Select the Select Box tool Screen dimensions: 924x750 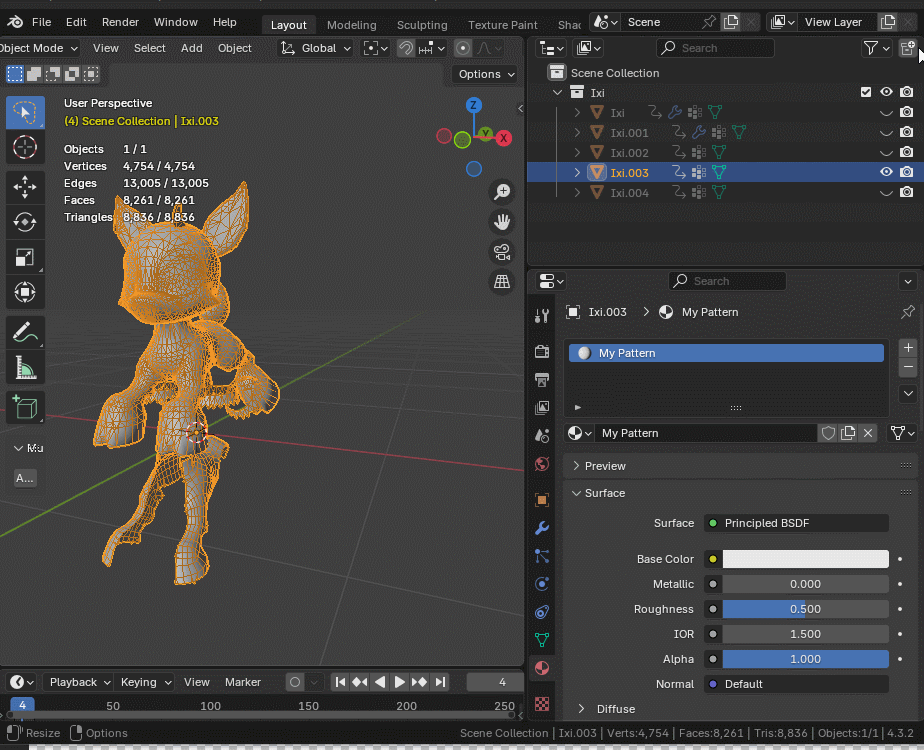coord(25,112)
